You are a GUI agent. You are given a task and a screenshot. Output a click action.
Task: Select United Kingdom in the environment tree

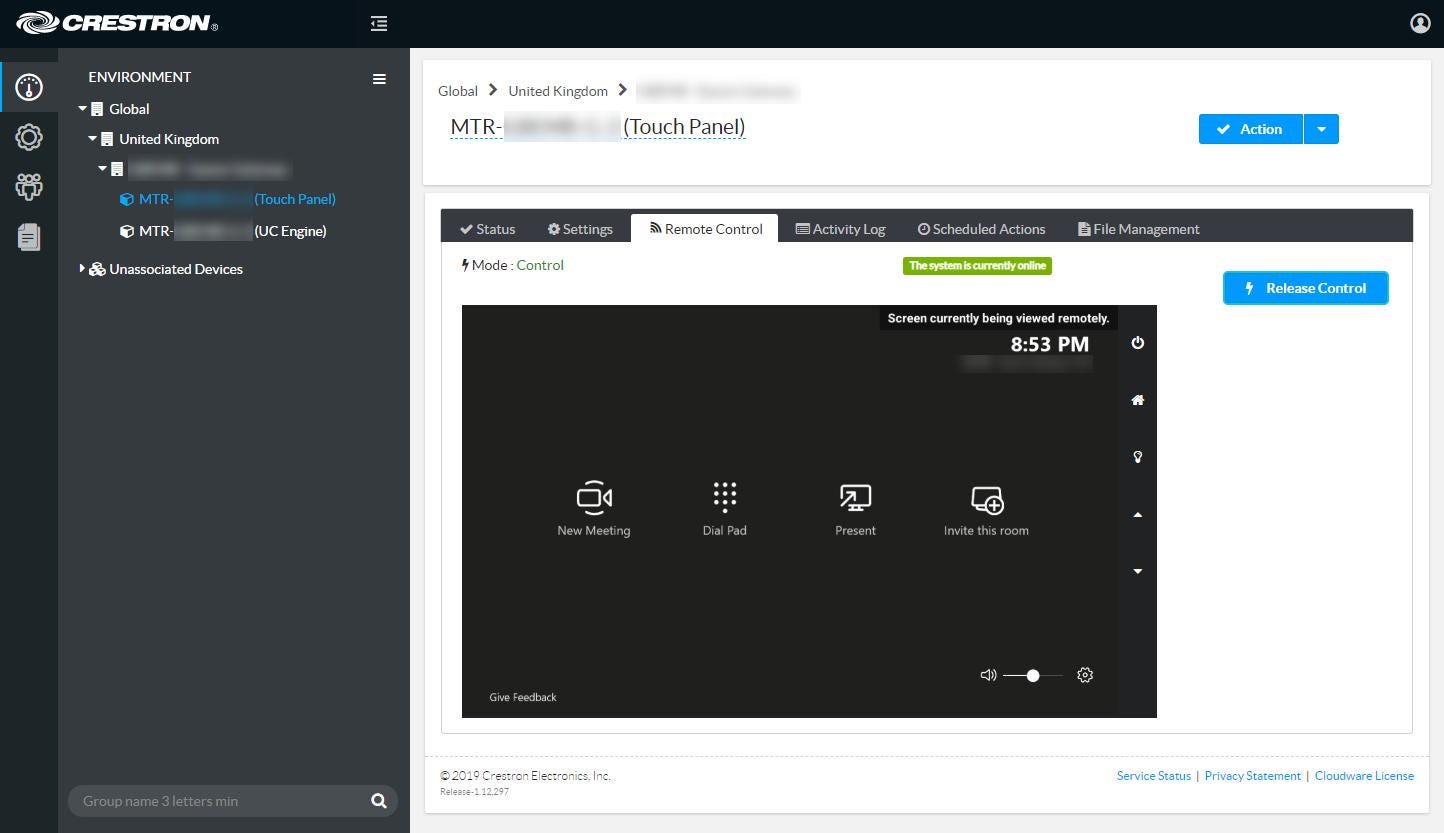169,139
